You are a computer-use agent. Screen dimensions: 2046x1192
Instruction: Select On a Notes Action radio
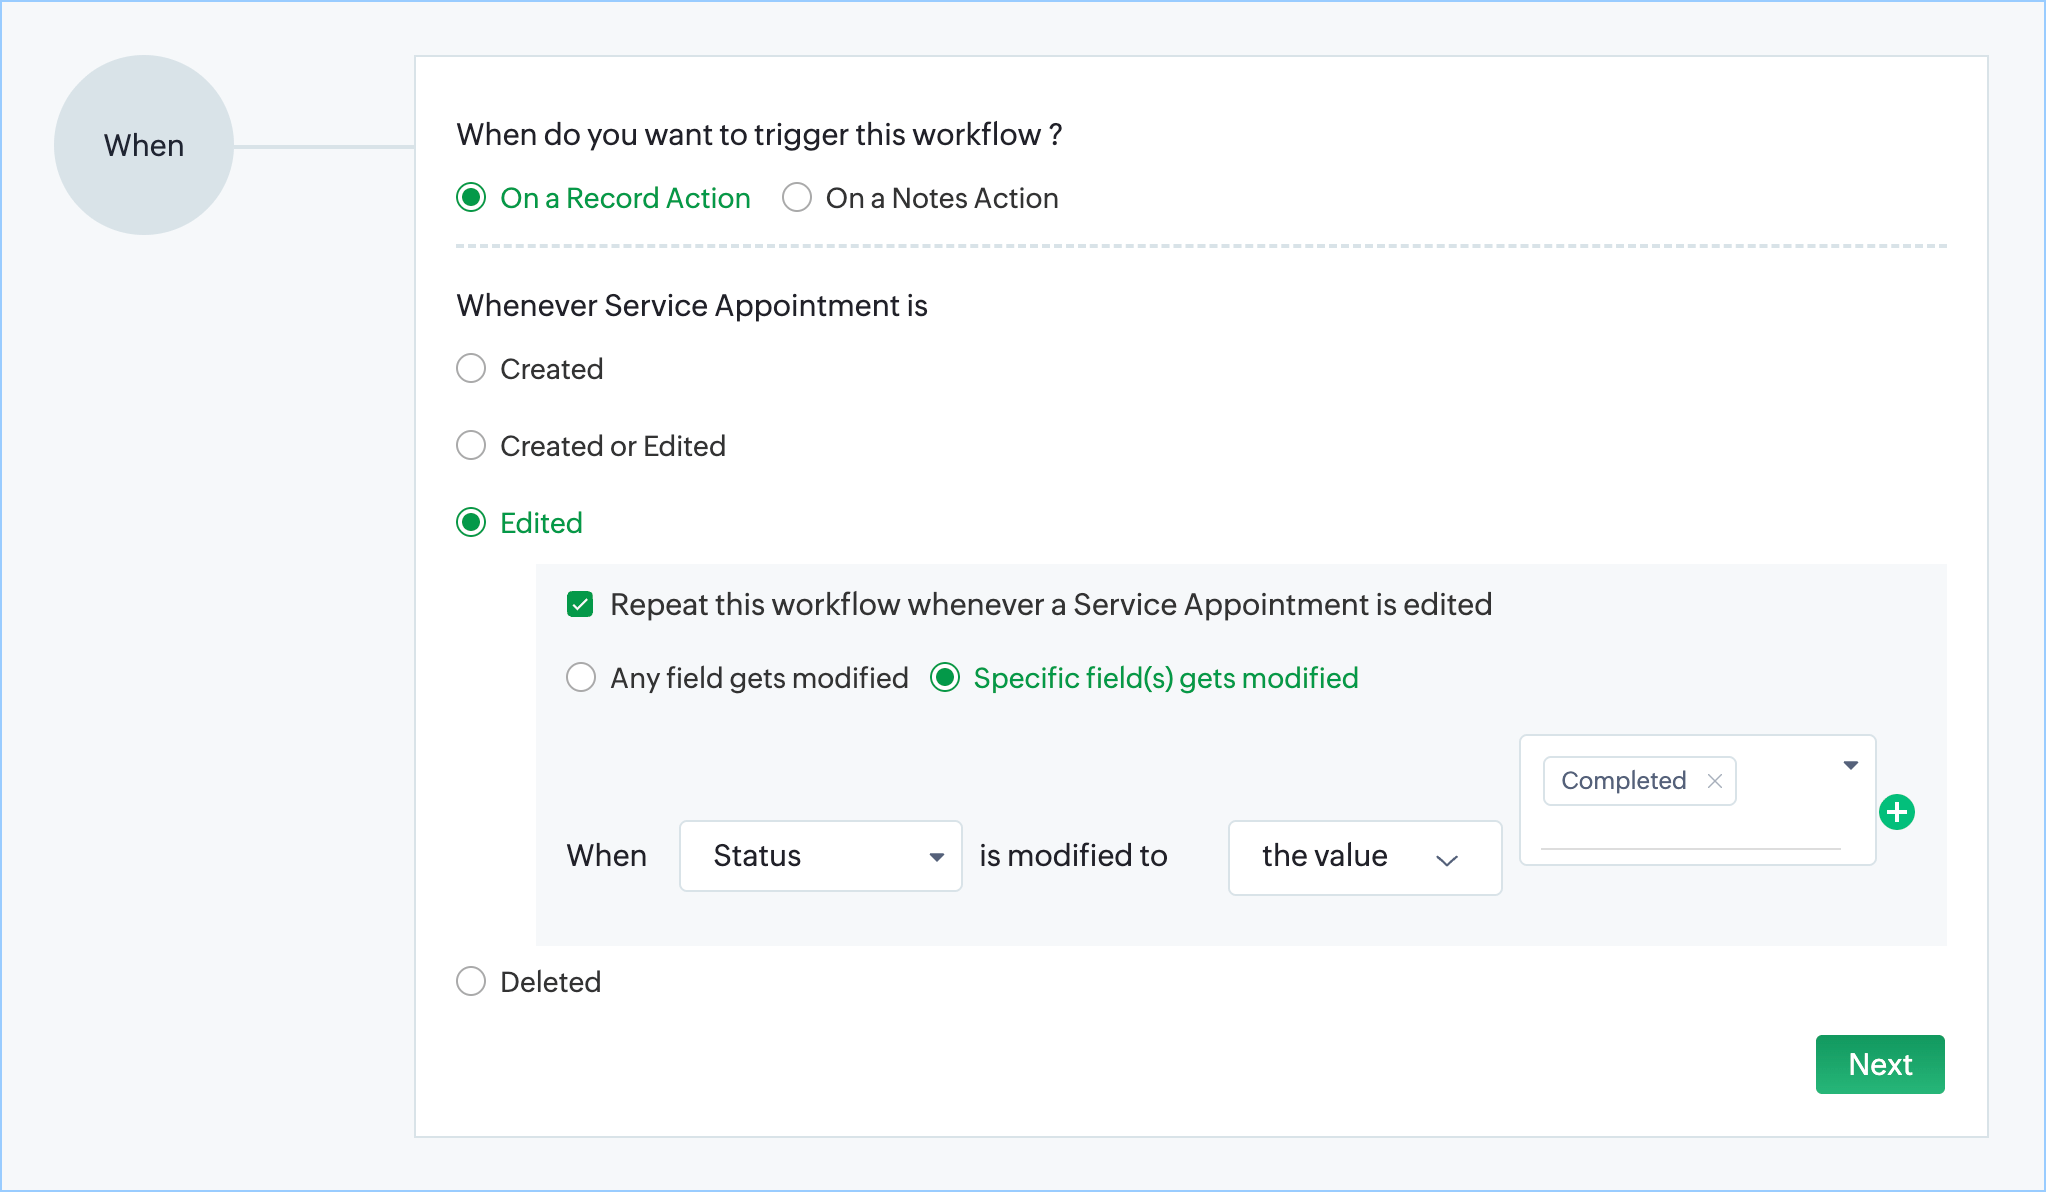click(797, 198)
